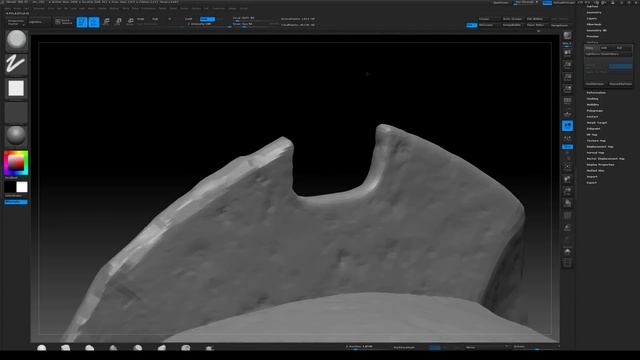Select the Move transform tool in top toolbar

[x=106, y=22]
